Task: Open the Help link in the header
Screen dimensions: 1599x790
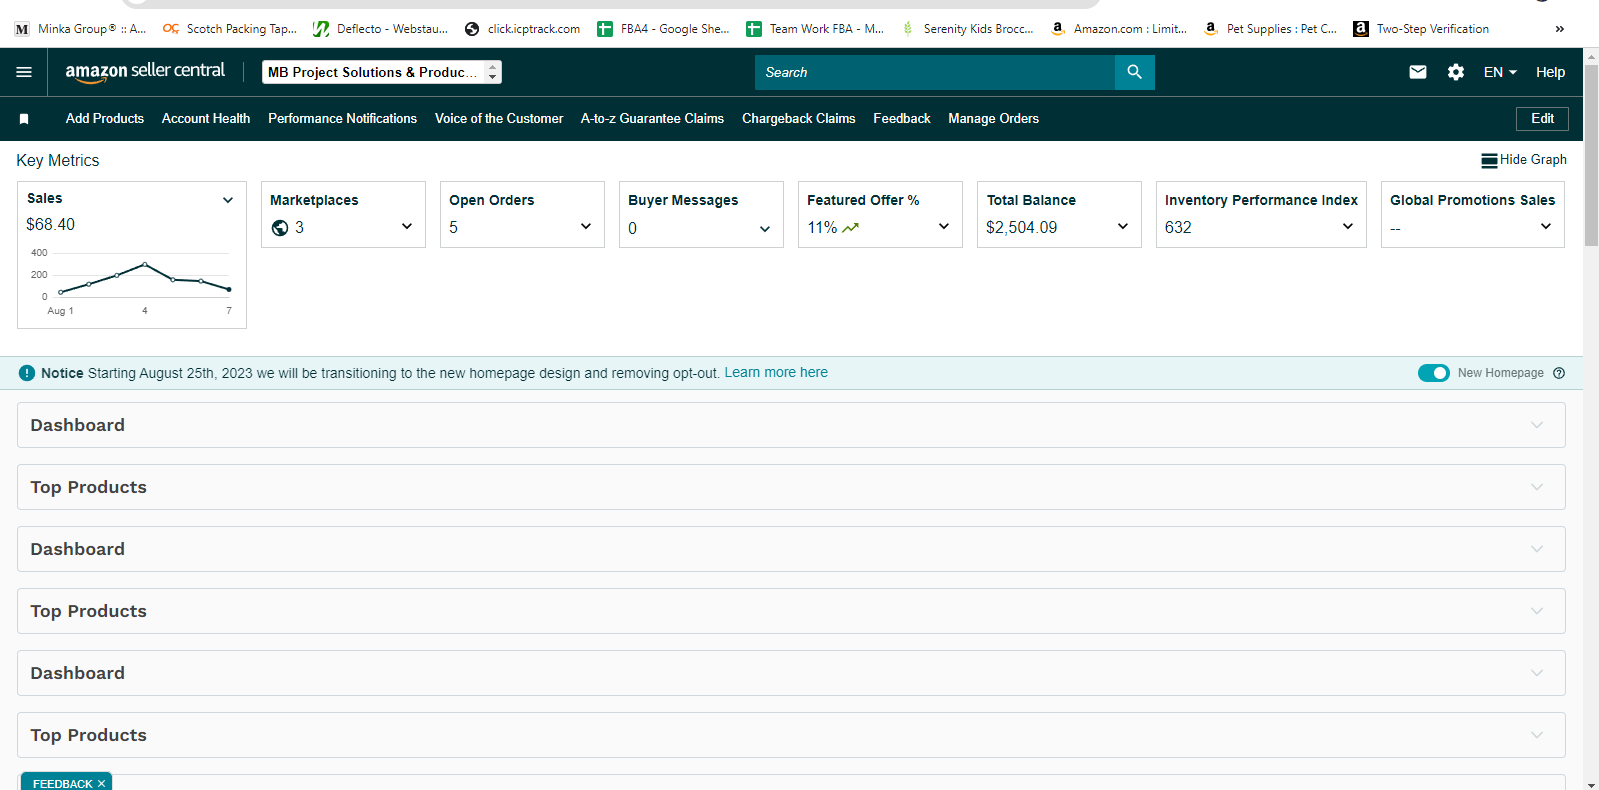Action: tap(1550, 72)
